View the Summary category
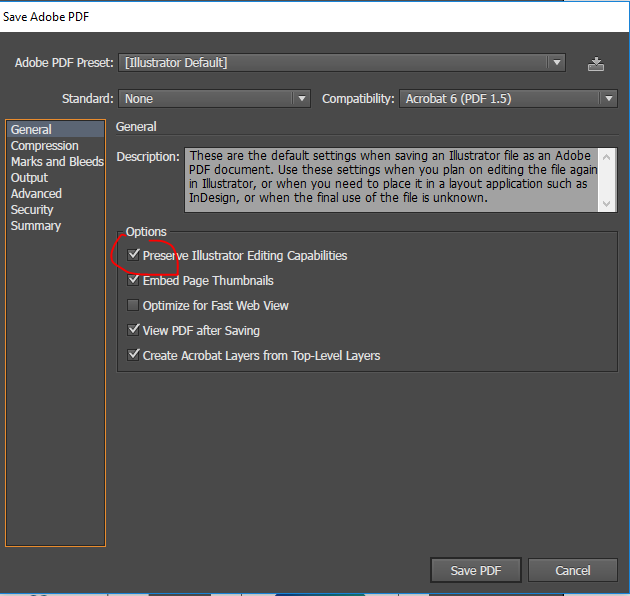630x596 pixels. pos(55,226)
